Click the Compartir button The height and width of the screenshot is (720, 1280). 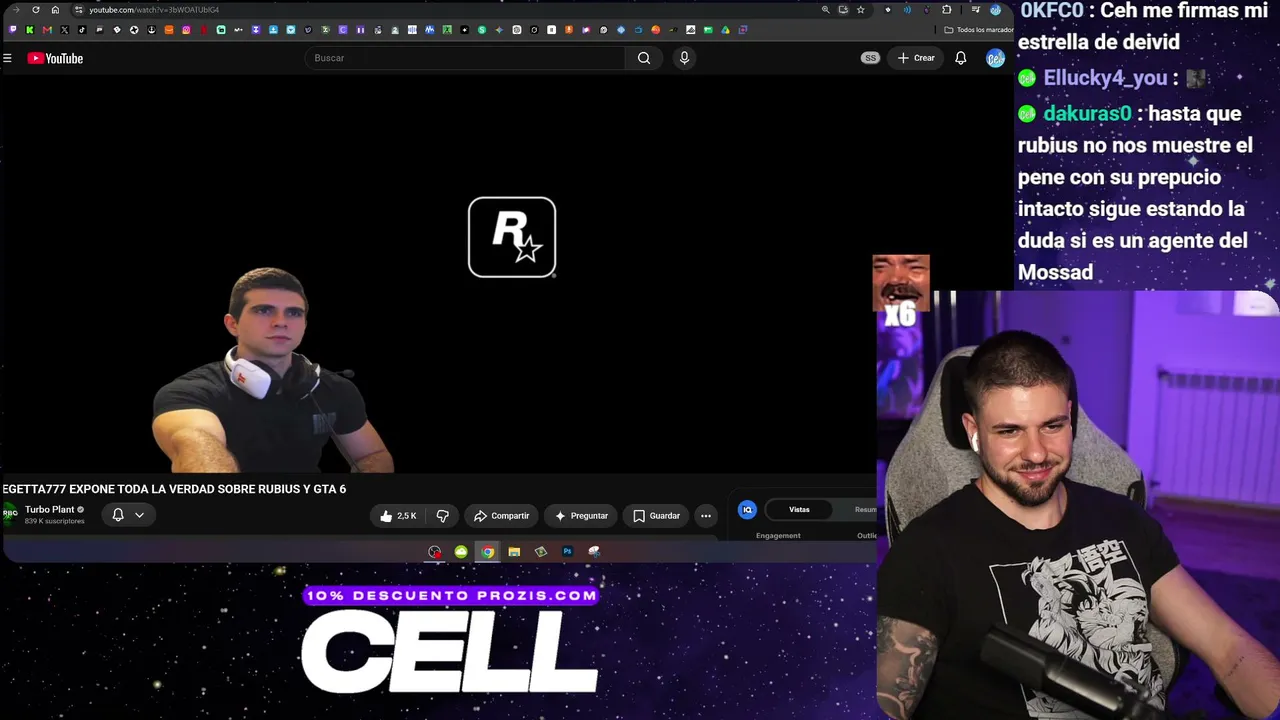pos(502,516)
